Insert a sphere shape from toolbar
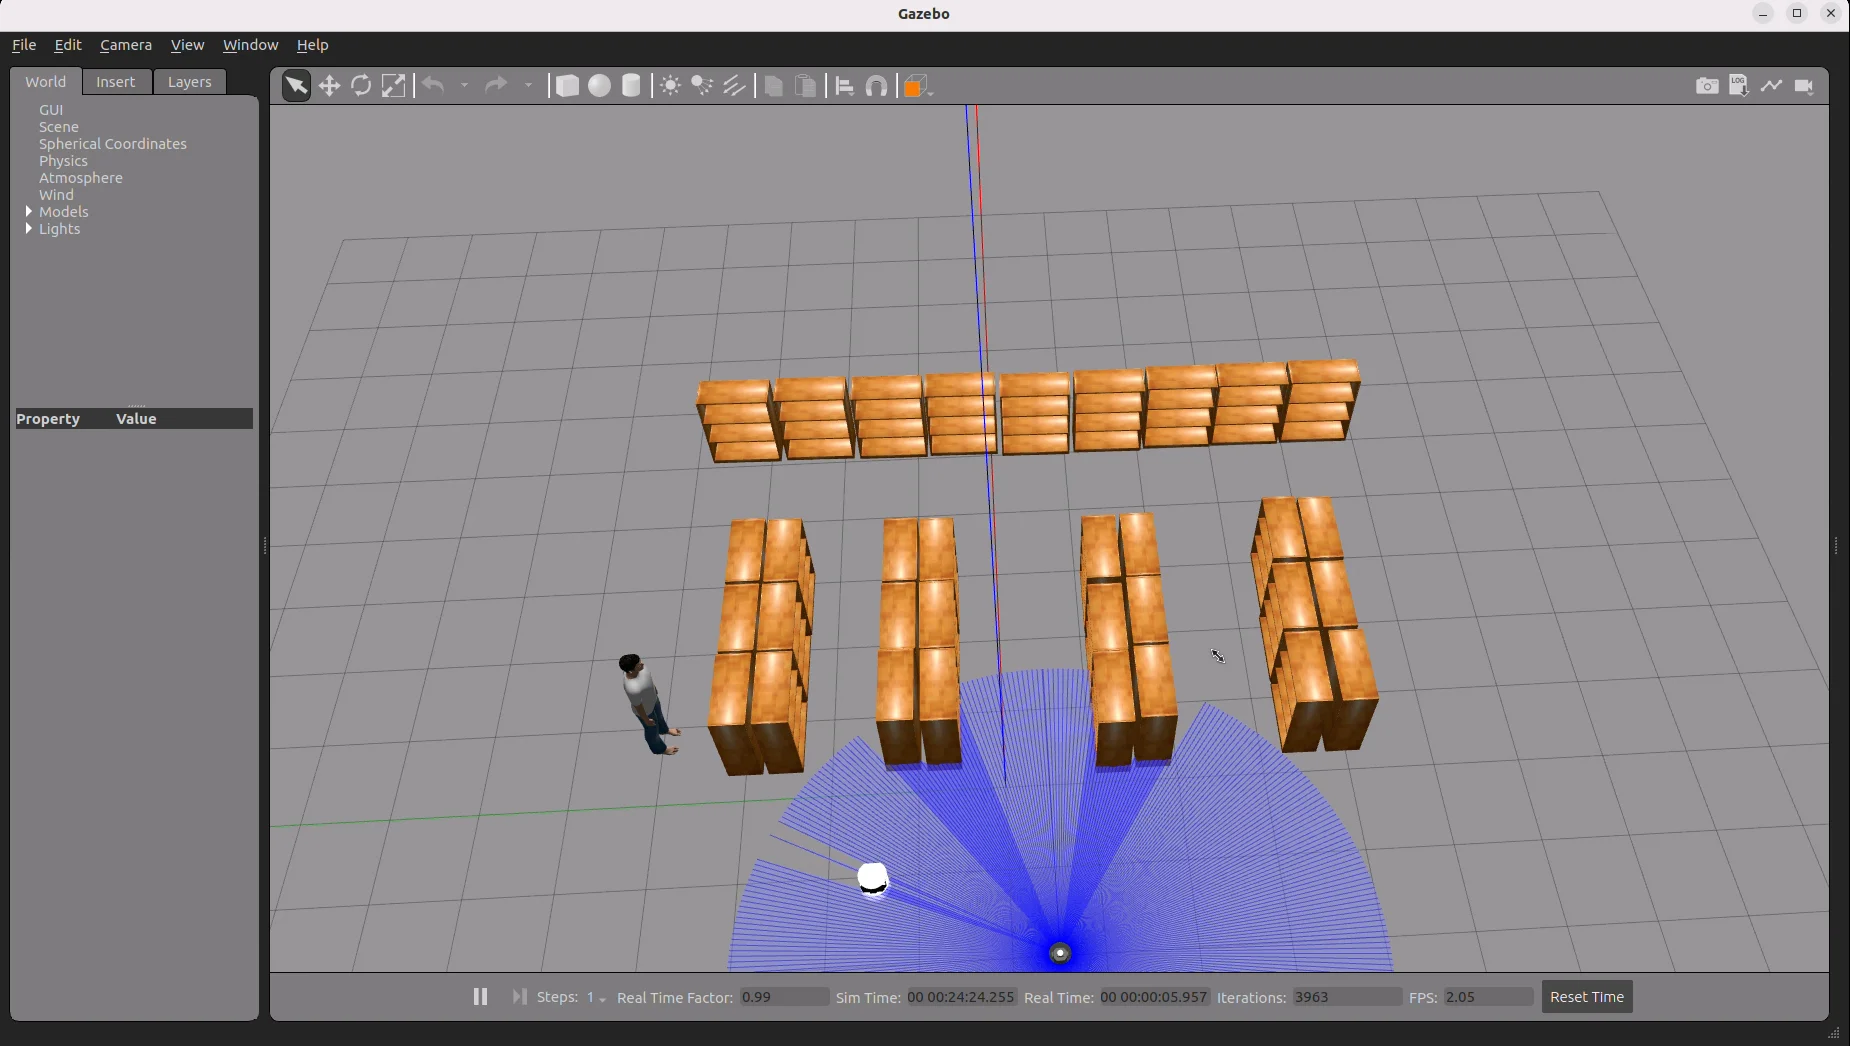 (x=599, y=86)
